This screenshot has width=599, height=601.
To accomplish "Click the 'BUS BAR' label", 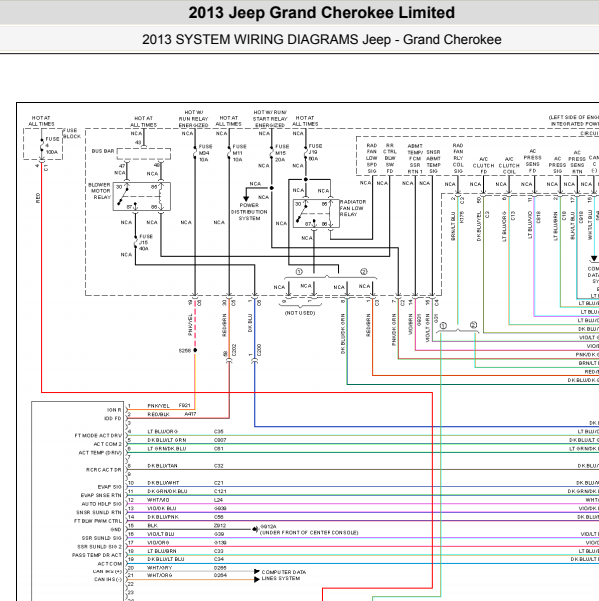I will point(103,151).
